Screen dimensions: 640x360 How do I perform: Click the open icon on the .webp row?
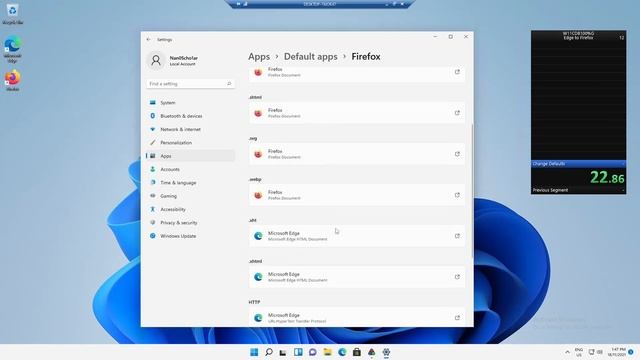tap(457, 195)
